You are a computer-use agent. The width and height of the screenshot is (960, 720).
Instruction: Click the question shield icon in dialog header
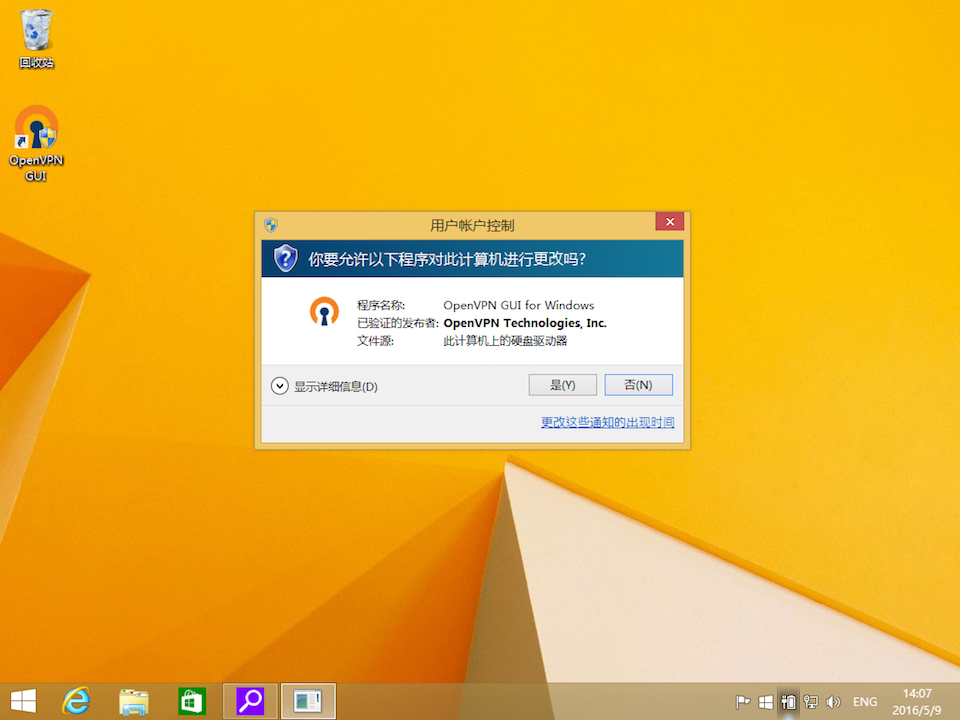[x=285, y=258]
